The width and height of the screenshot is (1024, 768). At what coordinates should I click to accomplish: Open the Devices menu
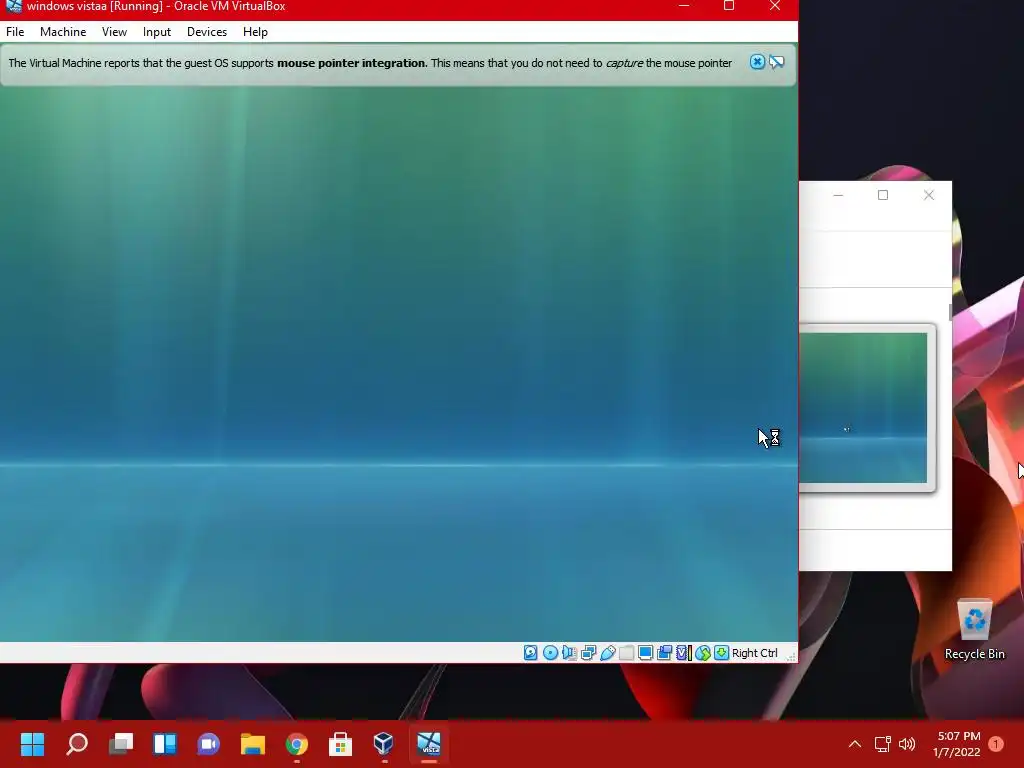[x=207, y=32]
